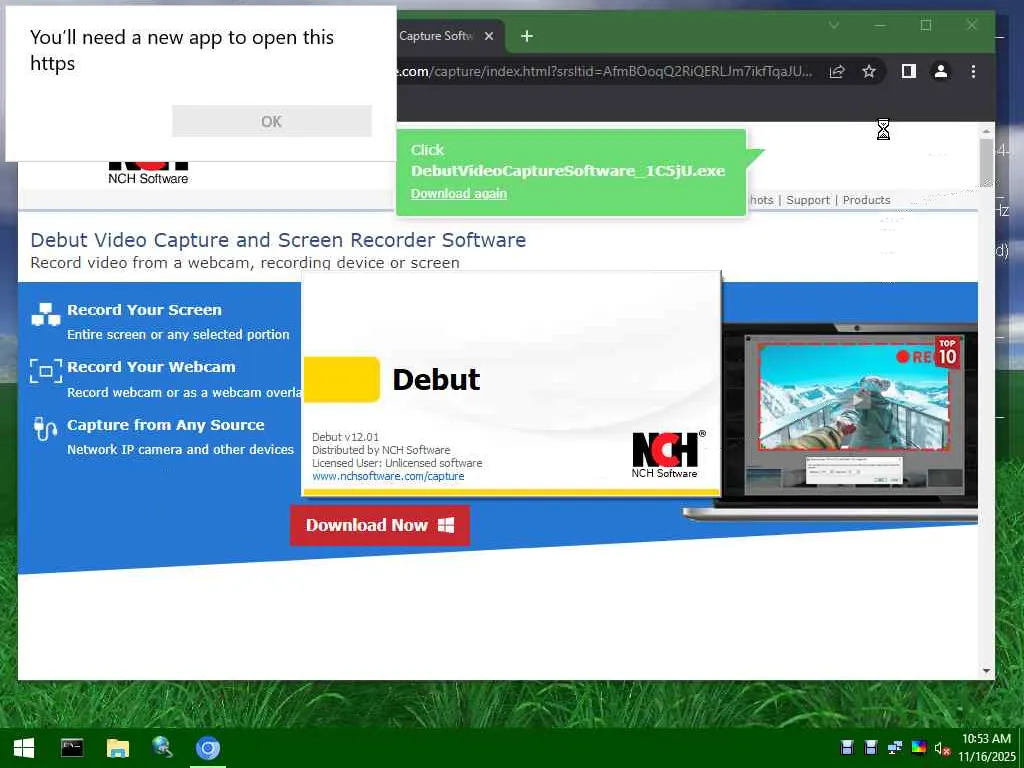Image resolution: width=1024 pixels, height=768 pixels.
Task: Click 'Download again' link in green popup
Action: (x=458, y=193)
